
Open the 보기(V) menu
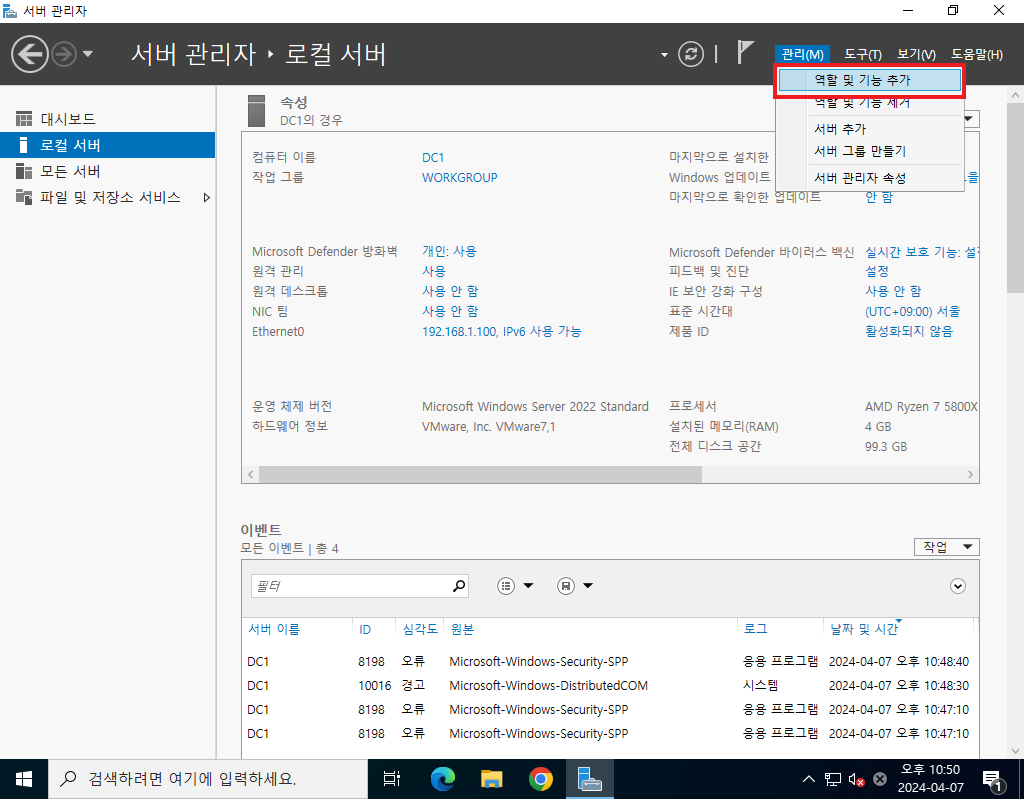[x=916, y=54]
